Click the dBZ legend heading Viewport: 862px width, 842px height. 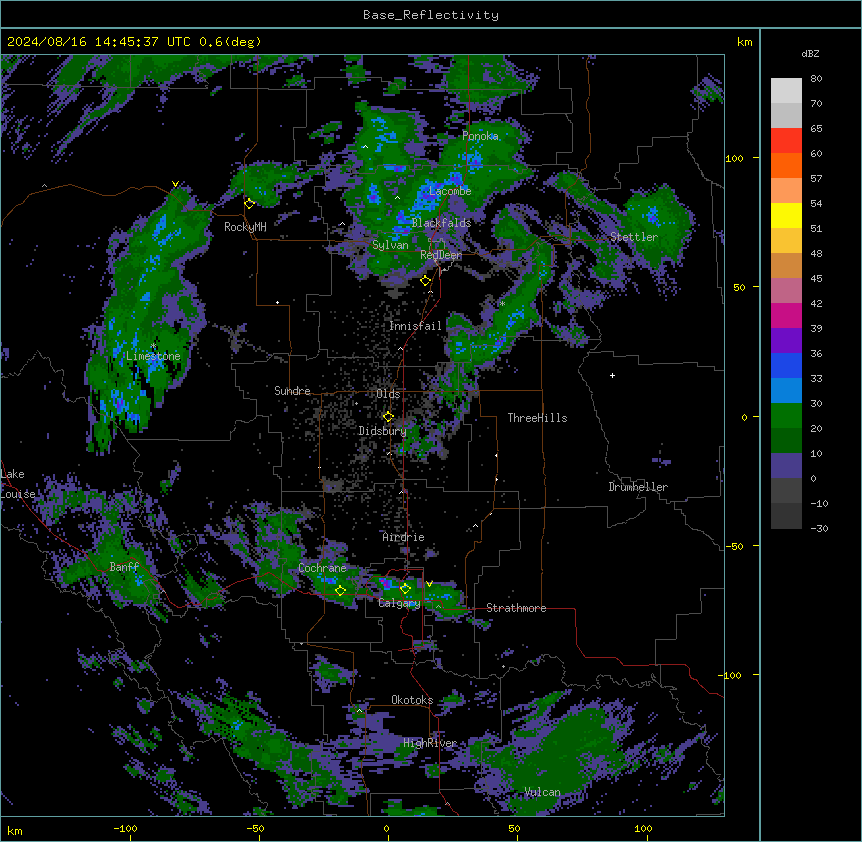click(810, 53)
